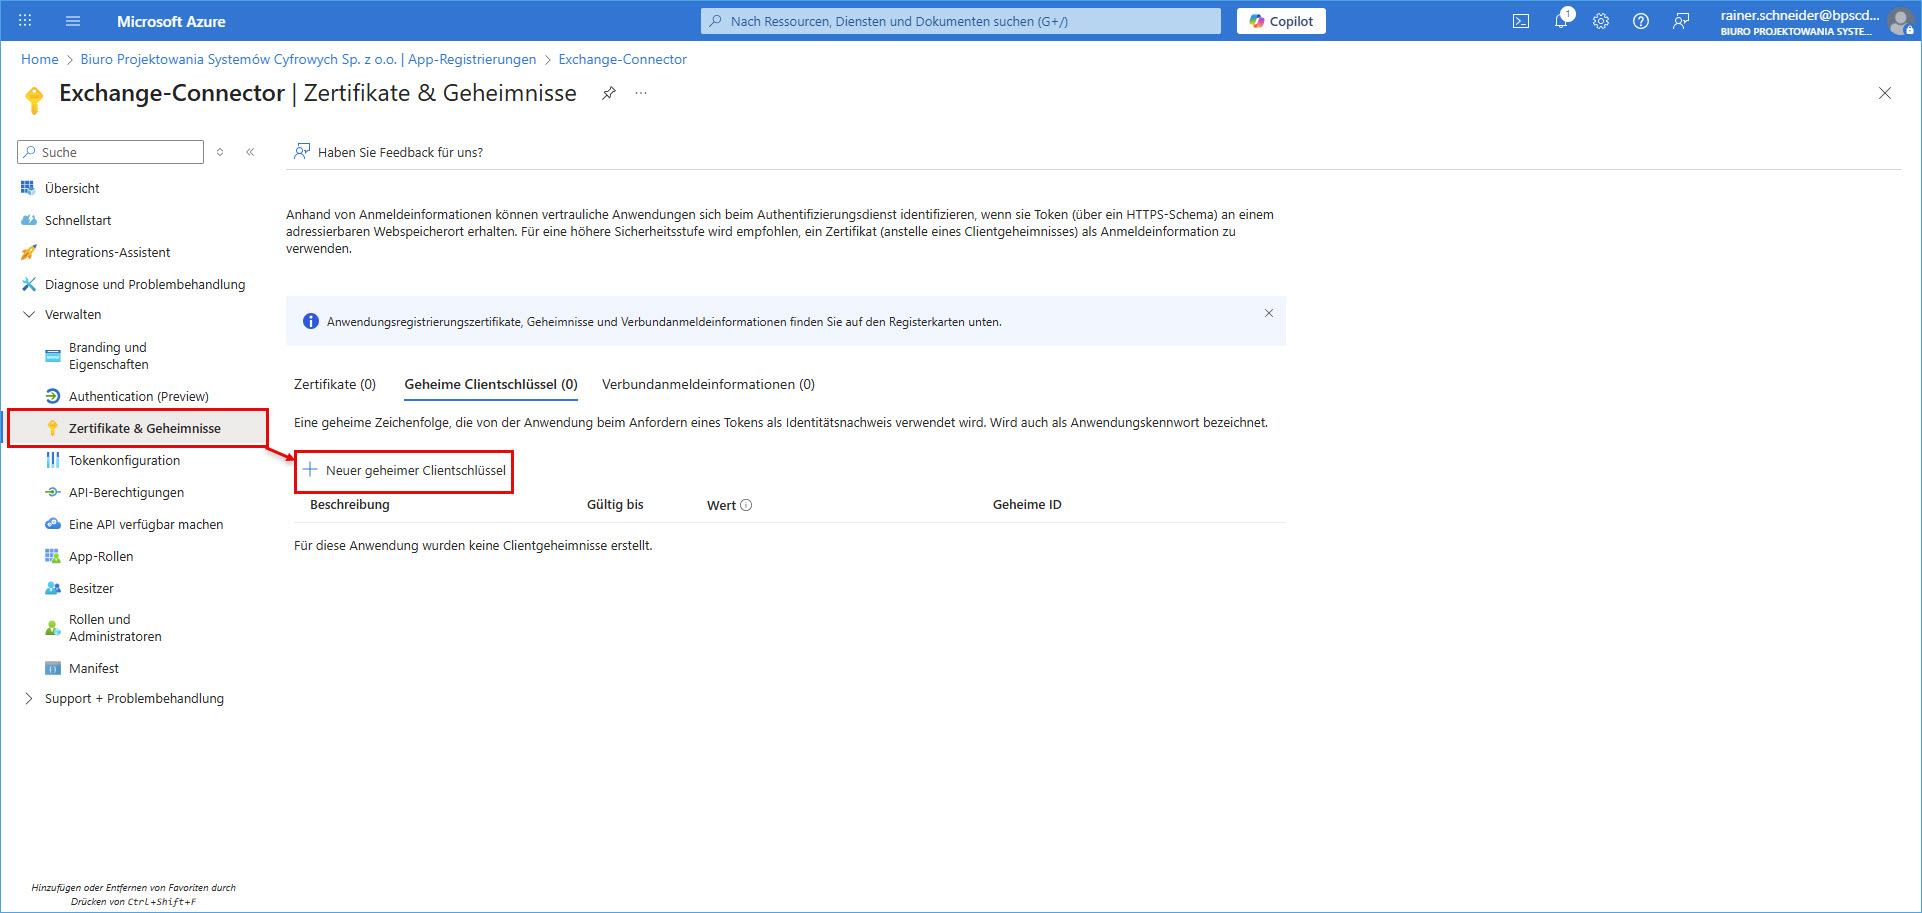Open Tokenkonfiguration
1922x913 pixels.
tap(124, 460)
